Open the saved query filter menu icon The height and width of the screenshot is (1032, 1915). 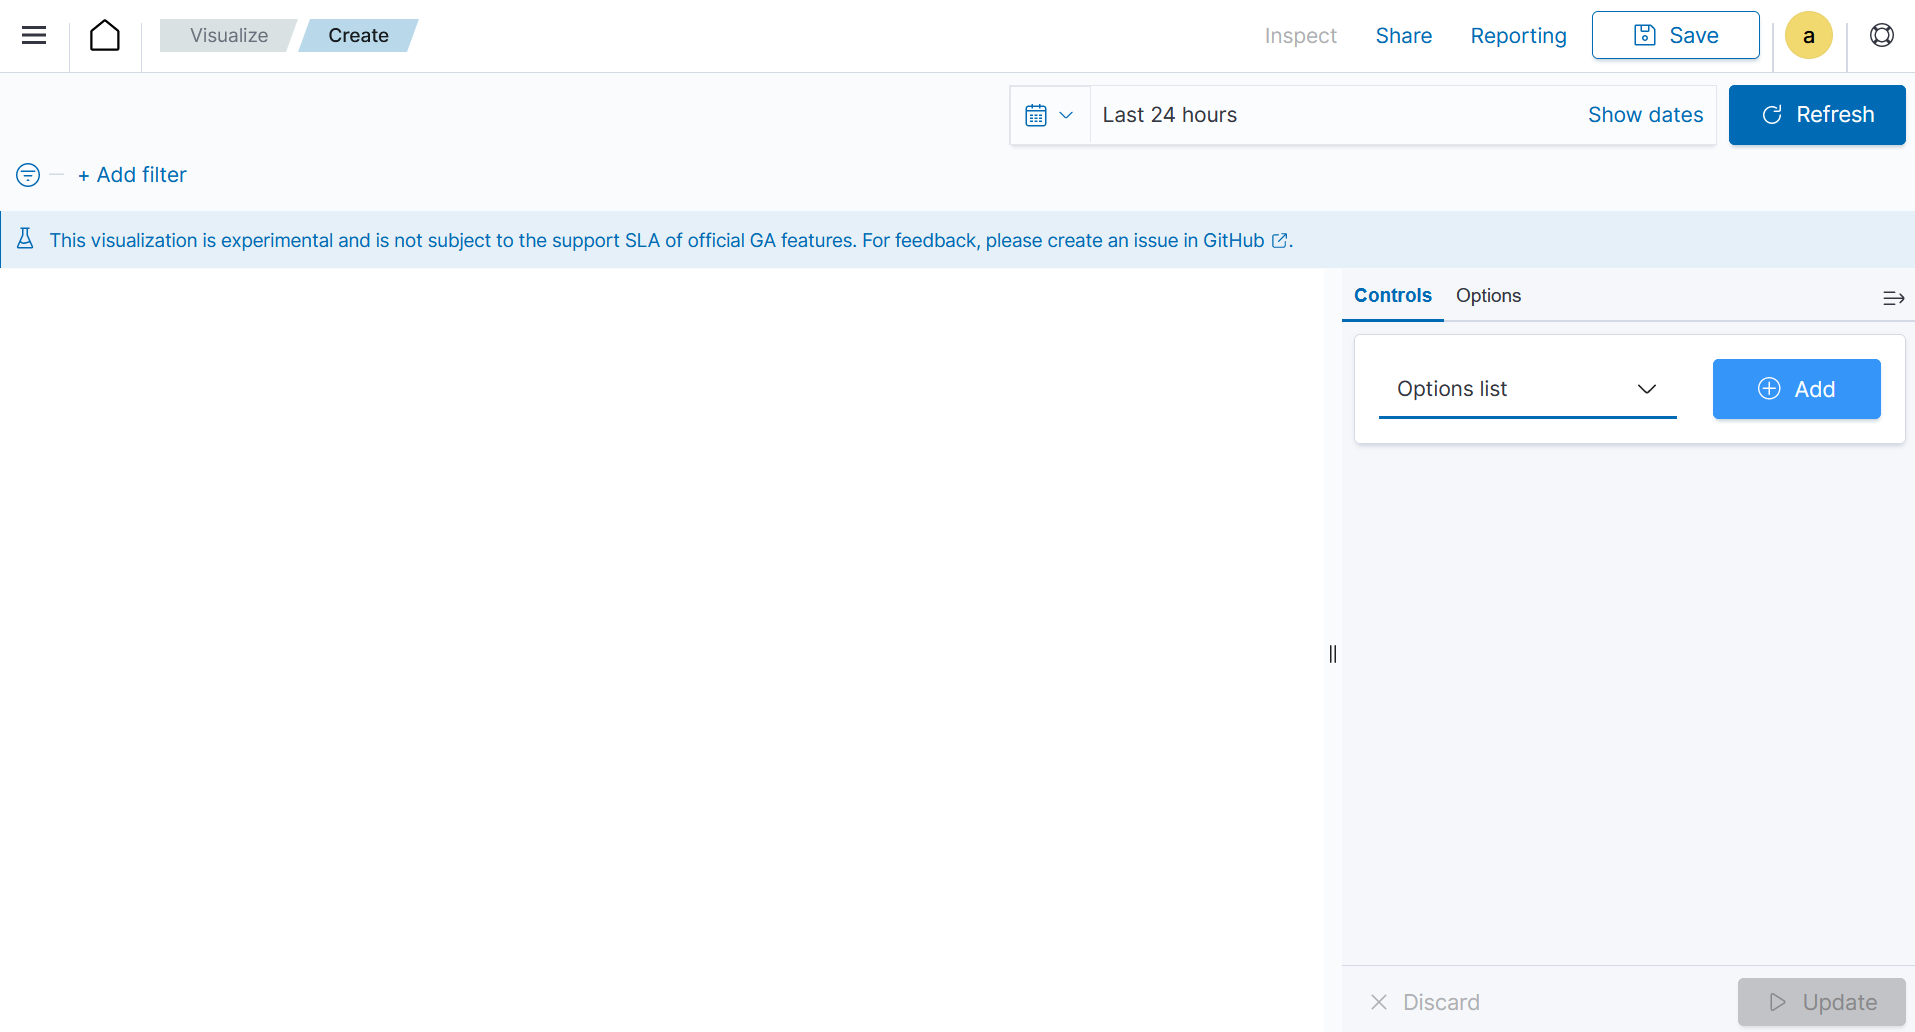tap(28, 175)
